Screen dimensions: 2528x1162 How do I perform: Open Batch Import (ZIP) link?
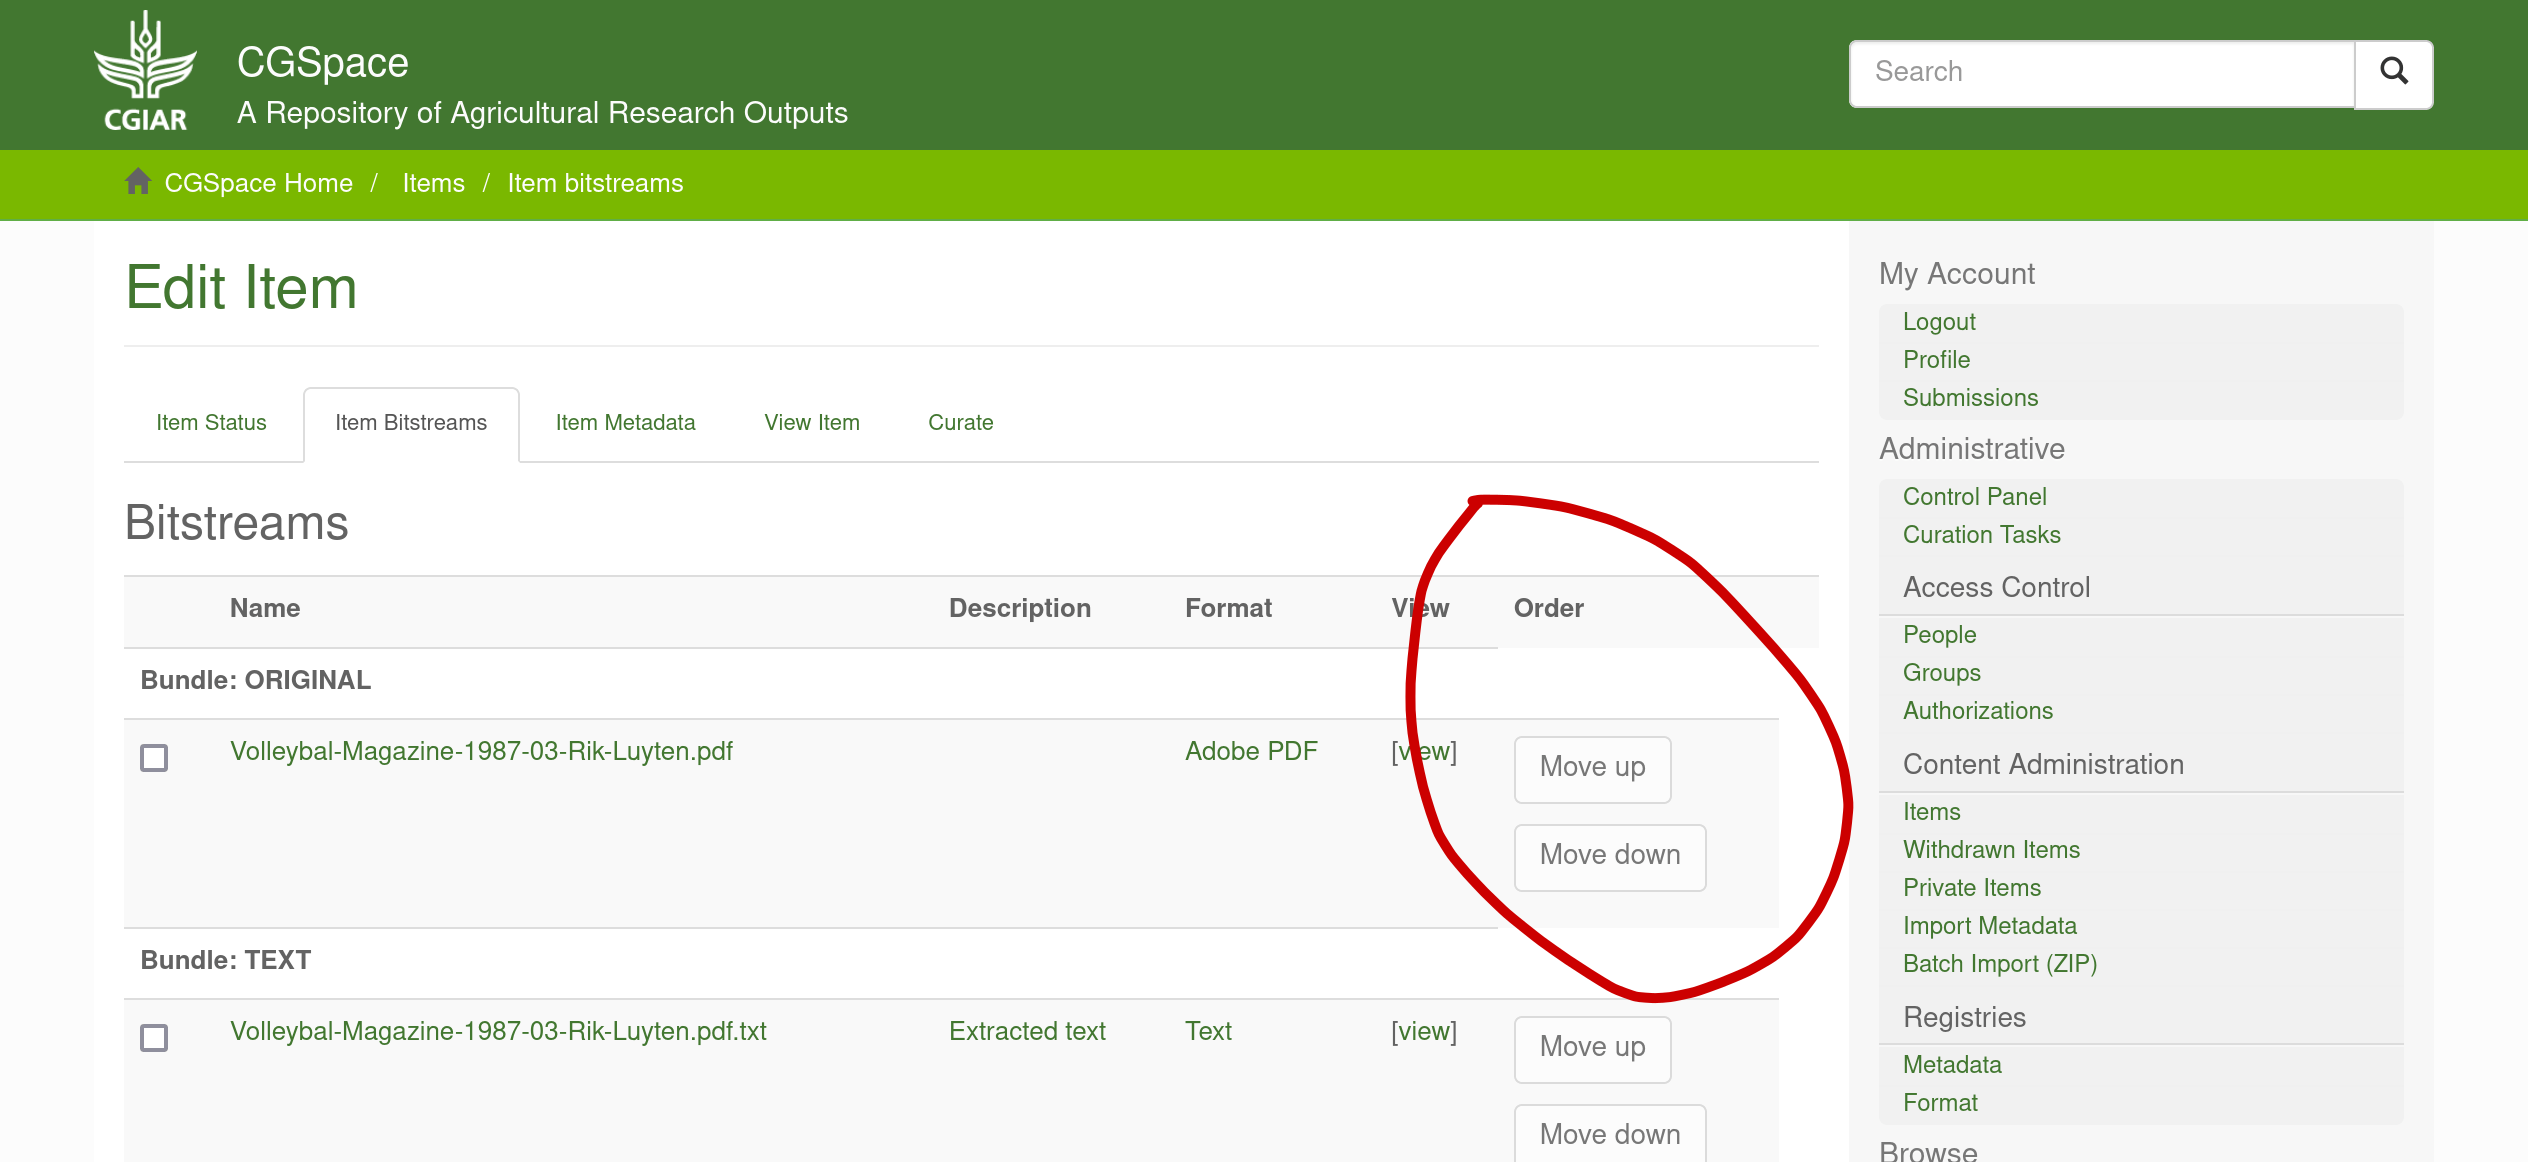tap(1999, 964)
